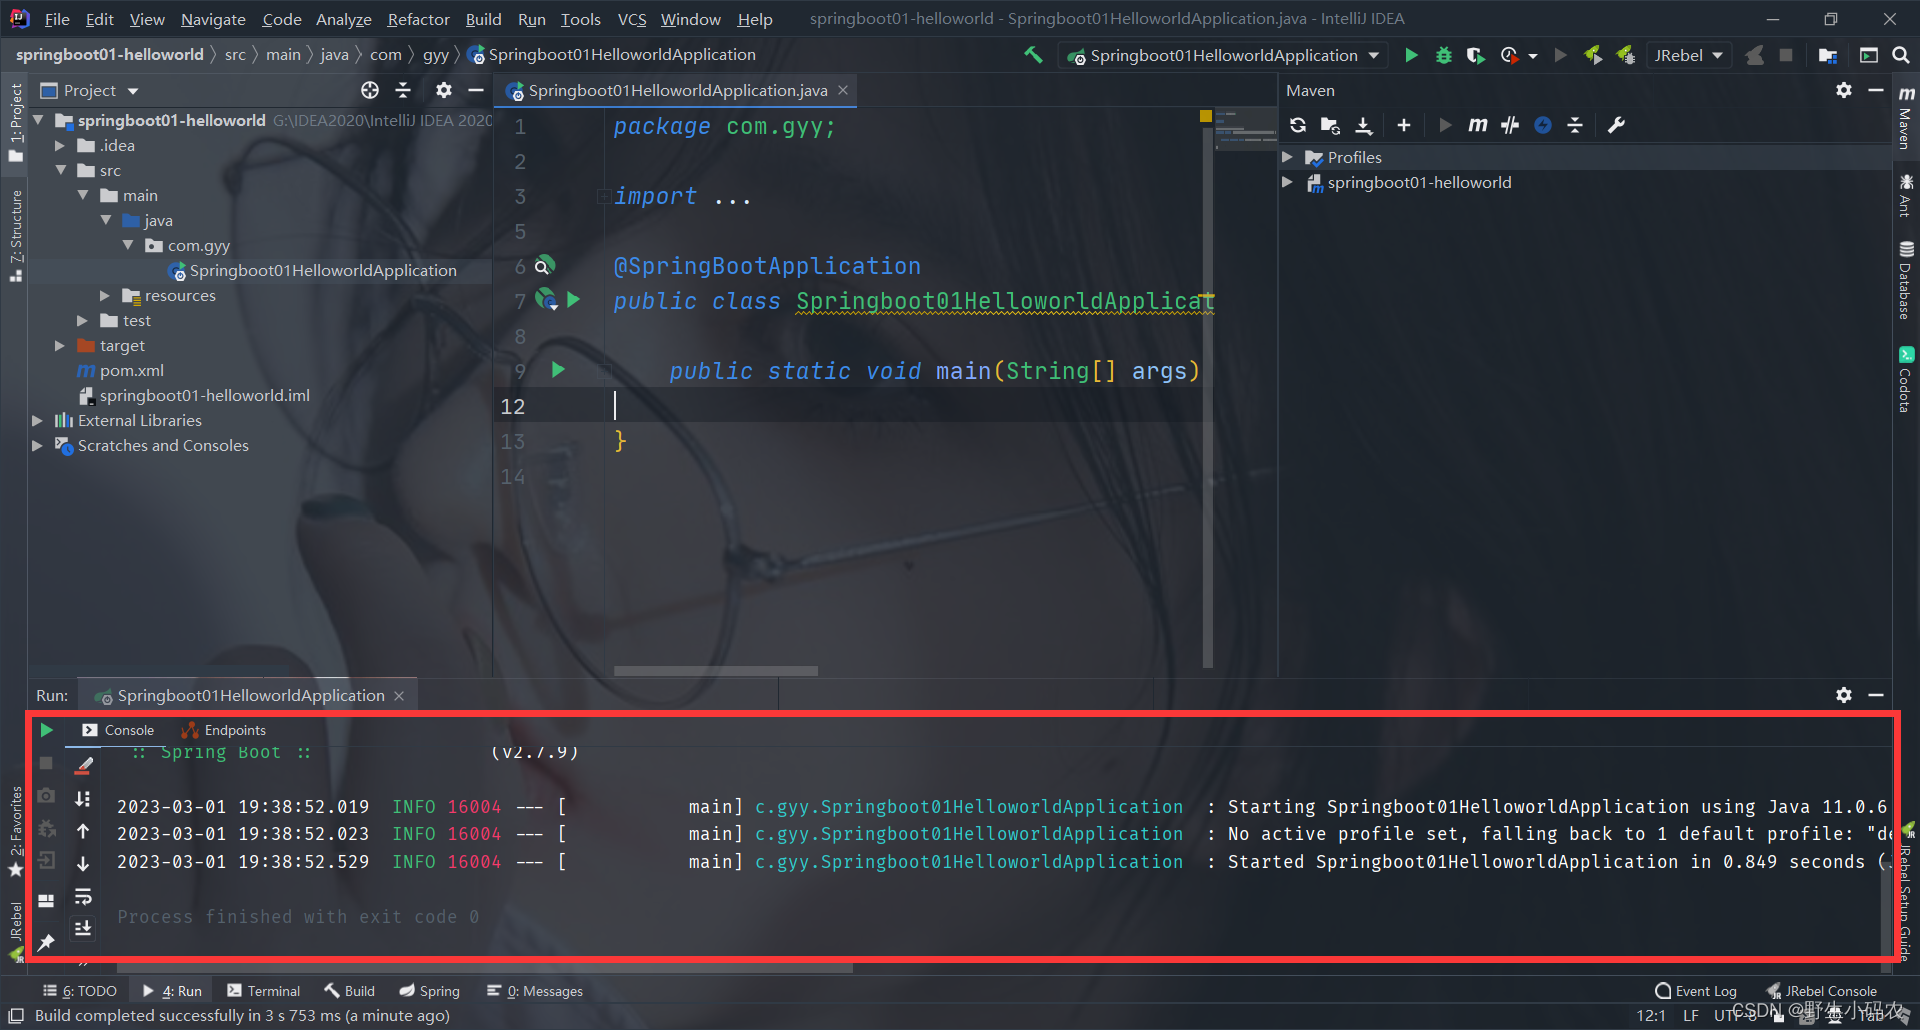Click the run gutter icon on line 7
Screen dimensions: 1920x1030
pos(574,299)
